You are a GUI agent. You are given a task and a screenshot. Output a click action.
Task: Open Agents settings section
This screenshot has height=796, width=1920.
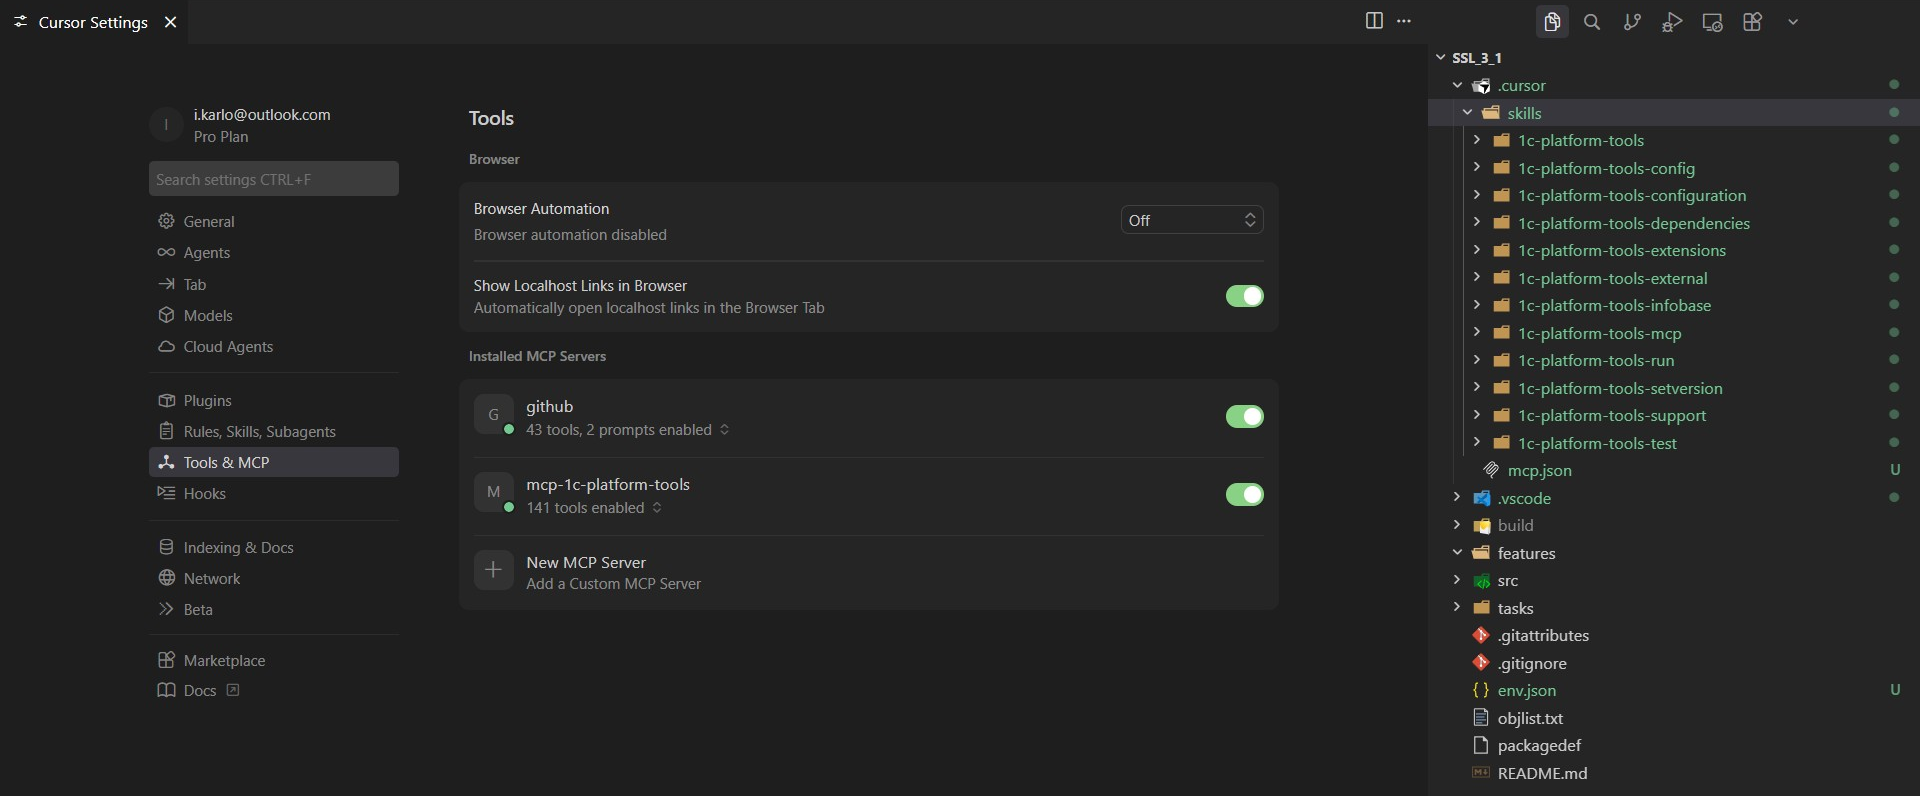pos(274,252)
